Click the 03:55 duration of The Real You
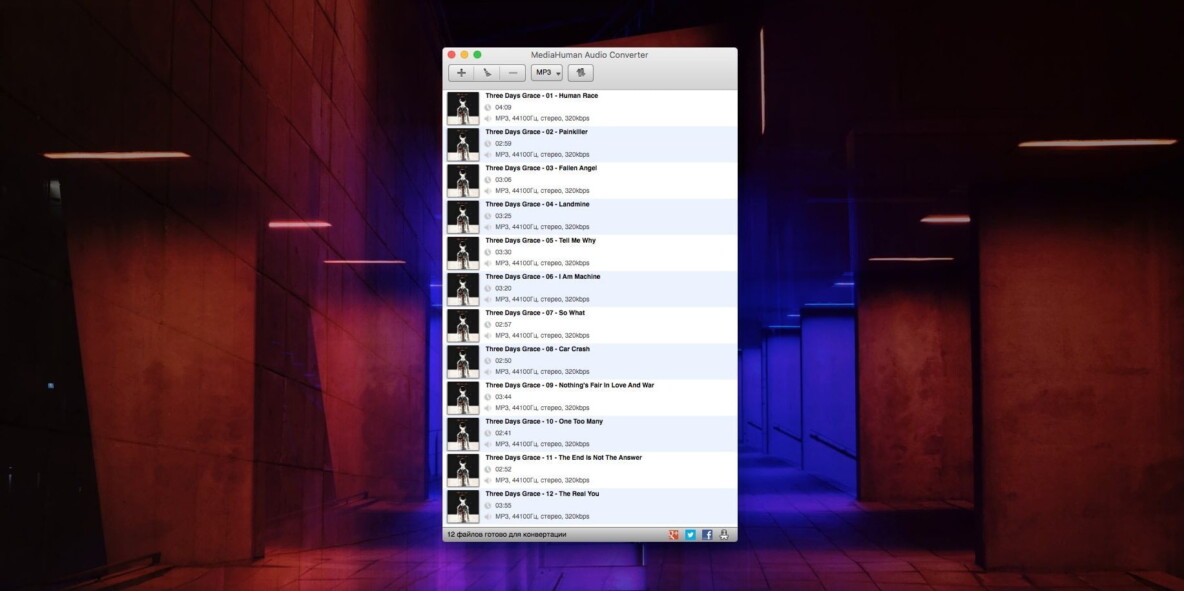1184x591 pixels. 503,506
